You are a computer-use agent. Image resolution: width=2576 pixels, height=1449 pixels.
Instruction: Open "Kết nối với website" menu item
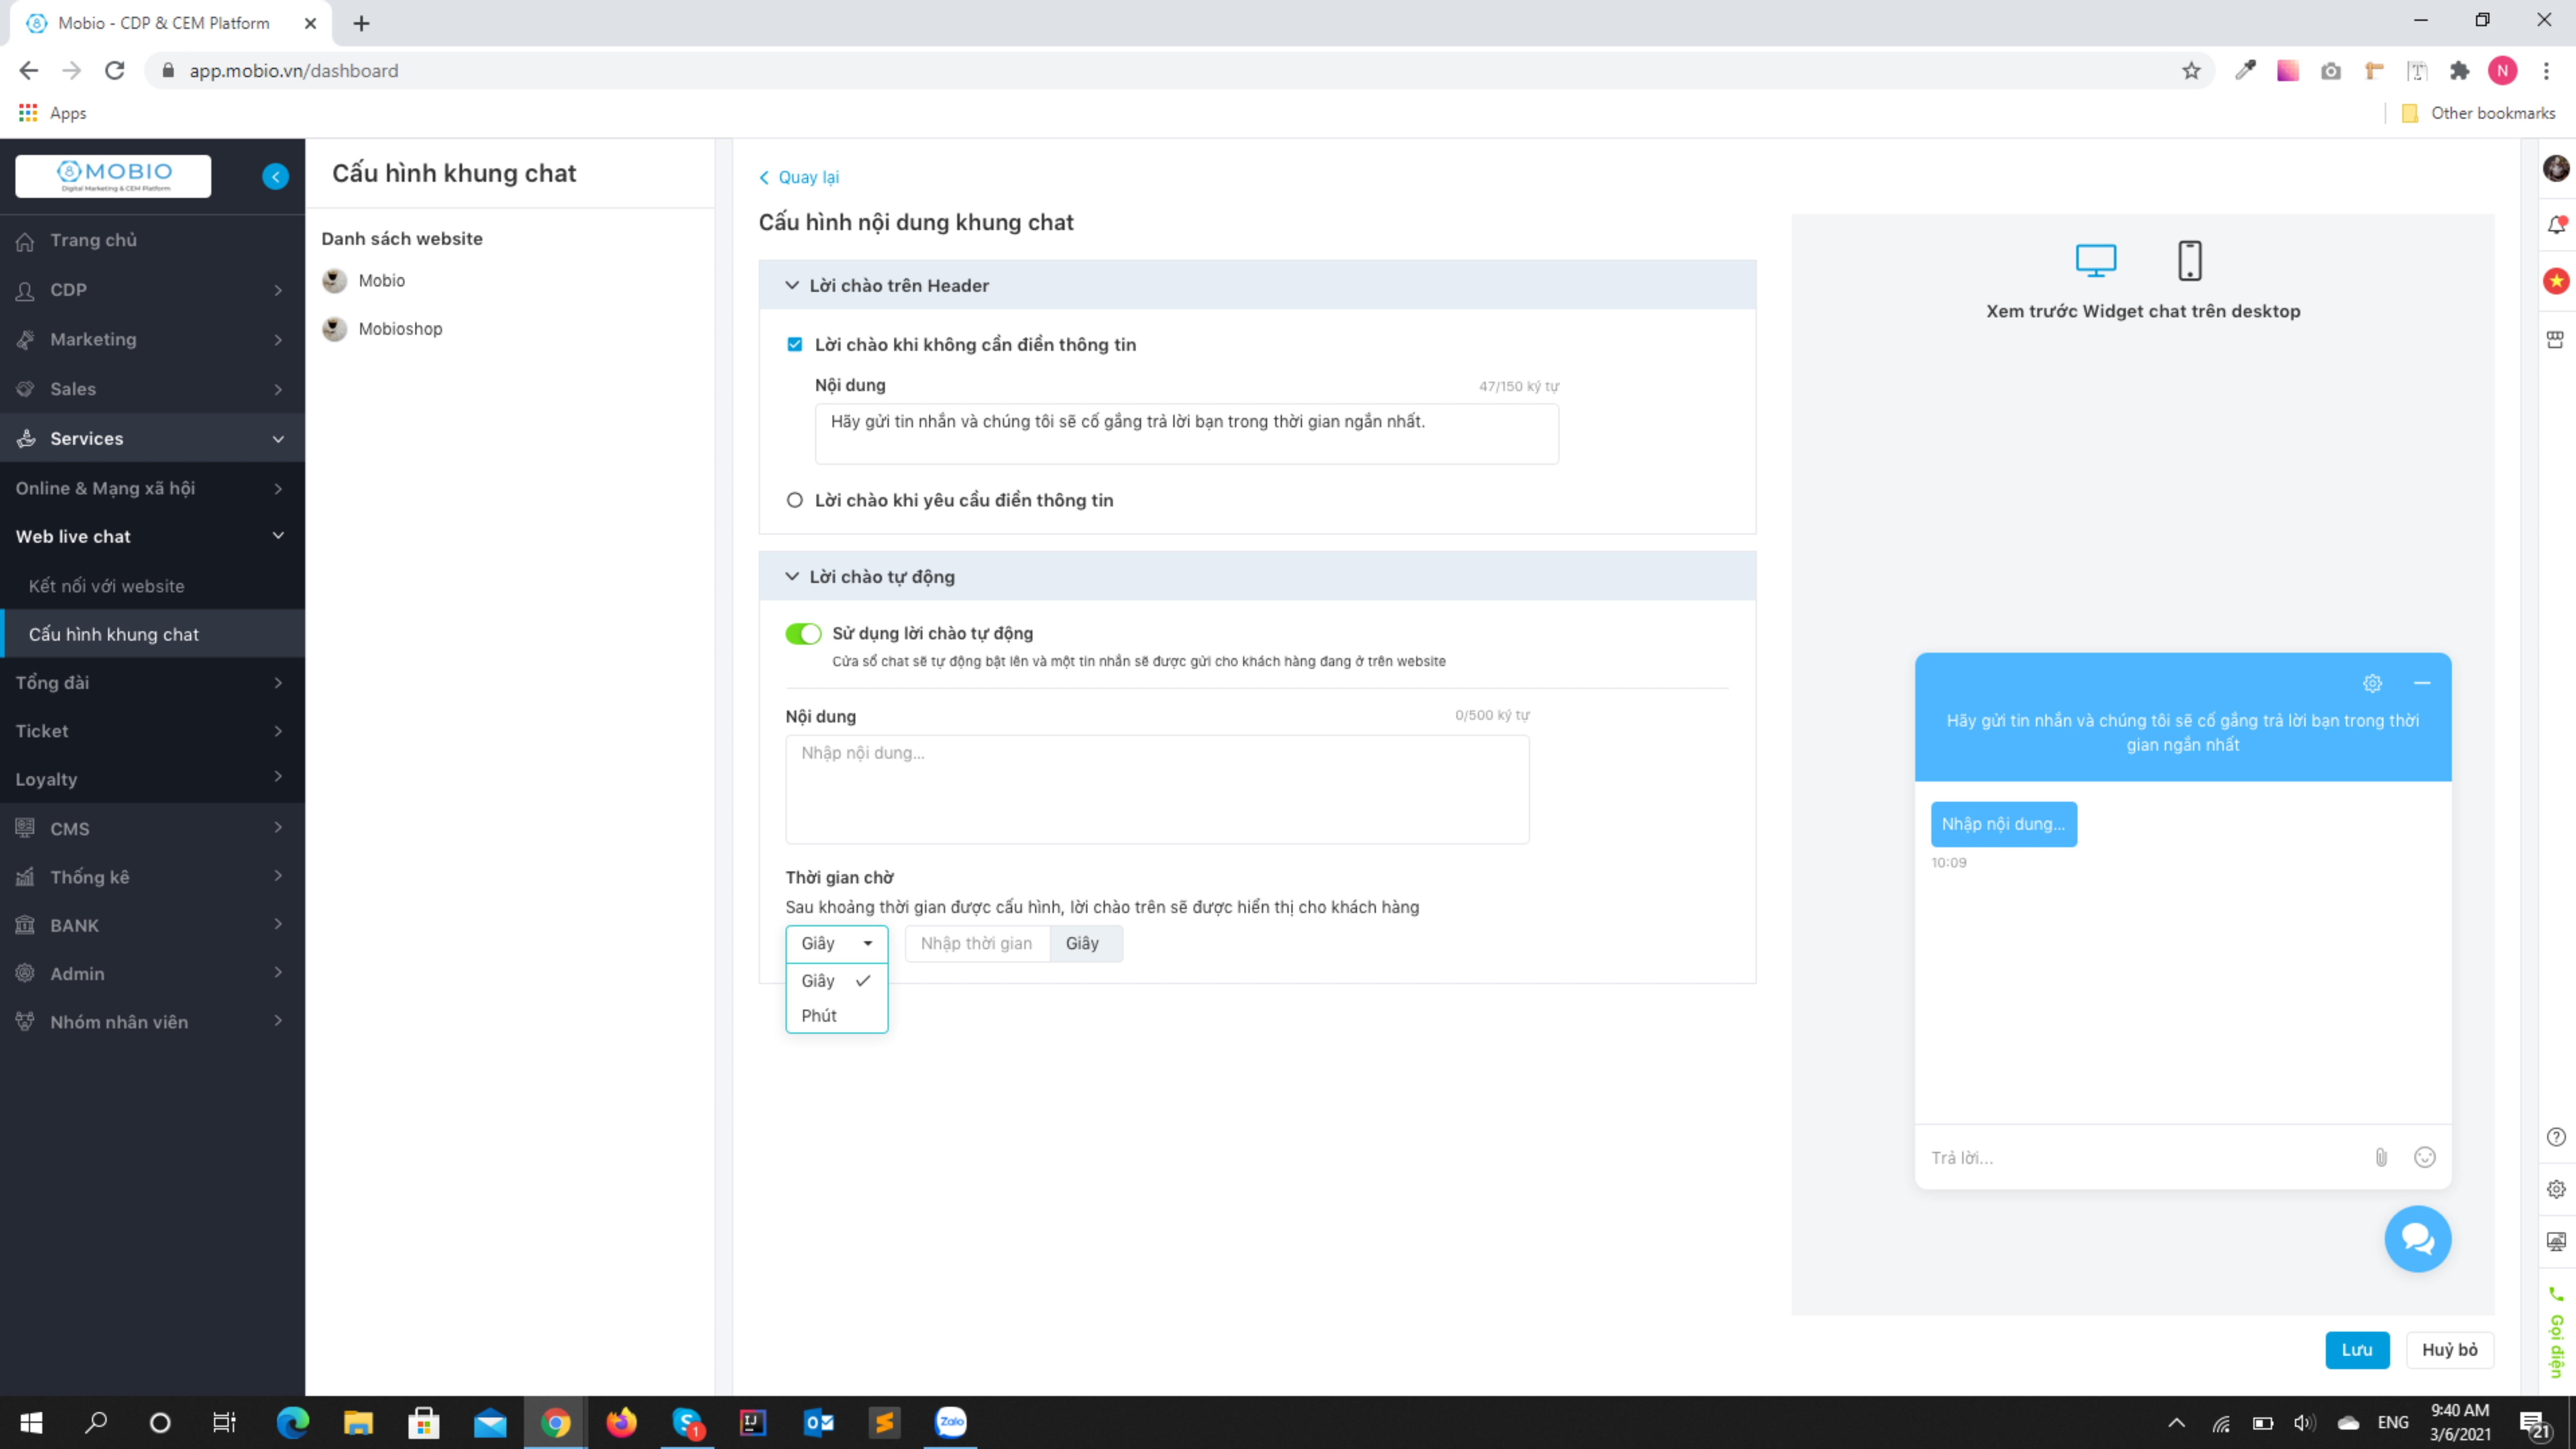pyautogui.click(x=106, y=586)
